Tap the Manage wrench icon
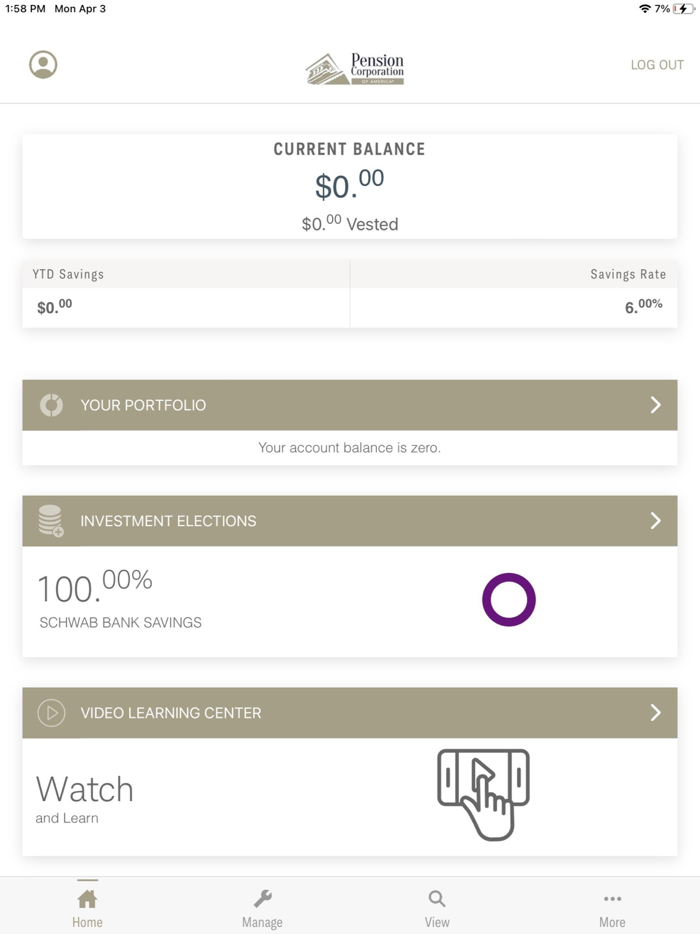 [x=262, y=897]
